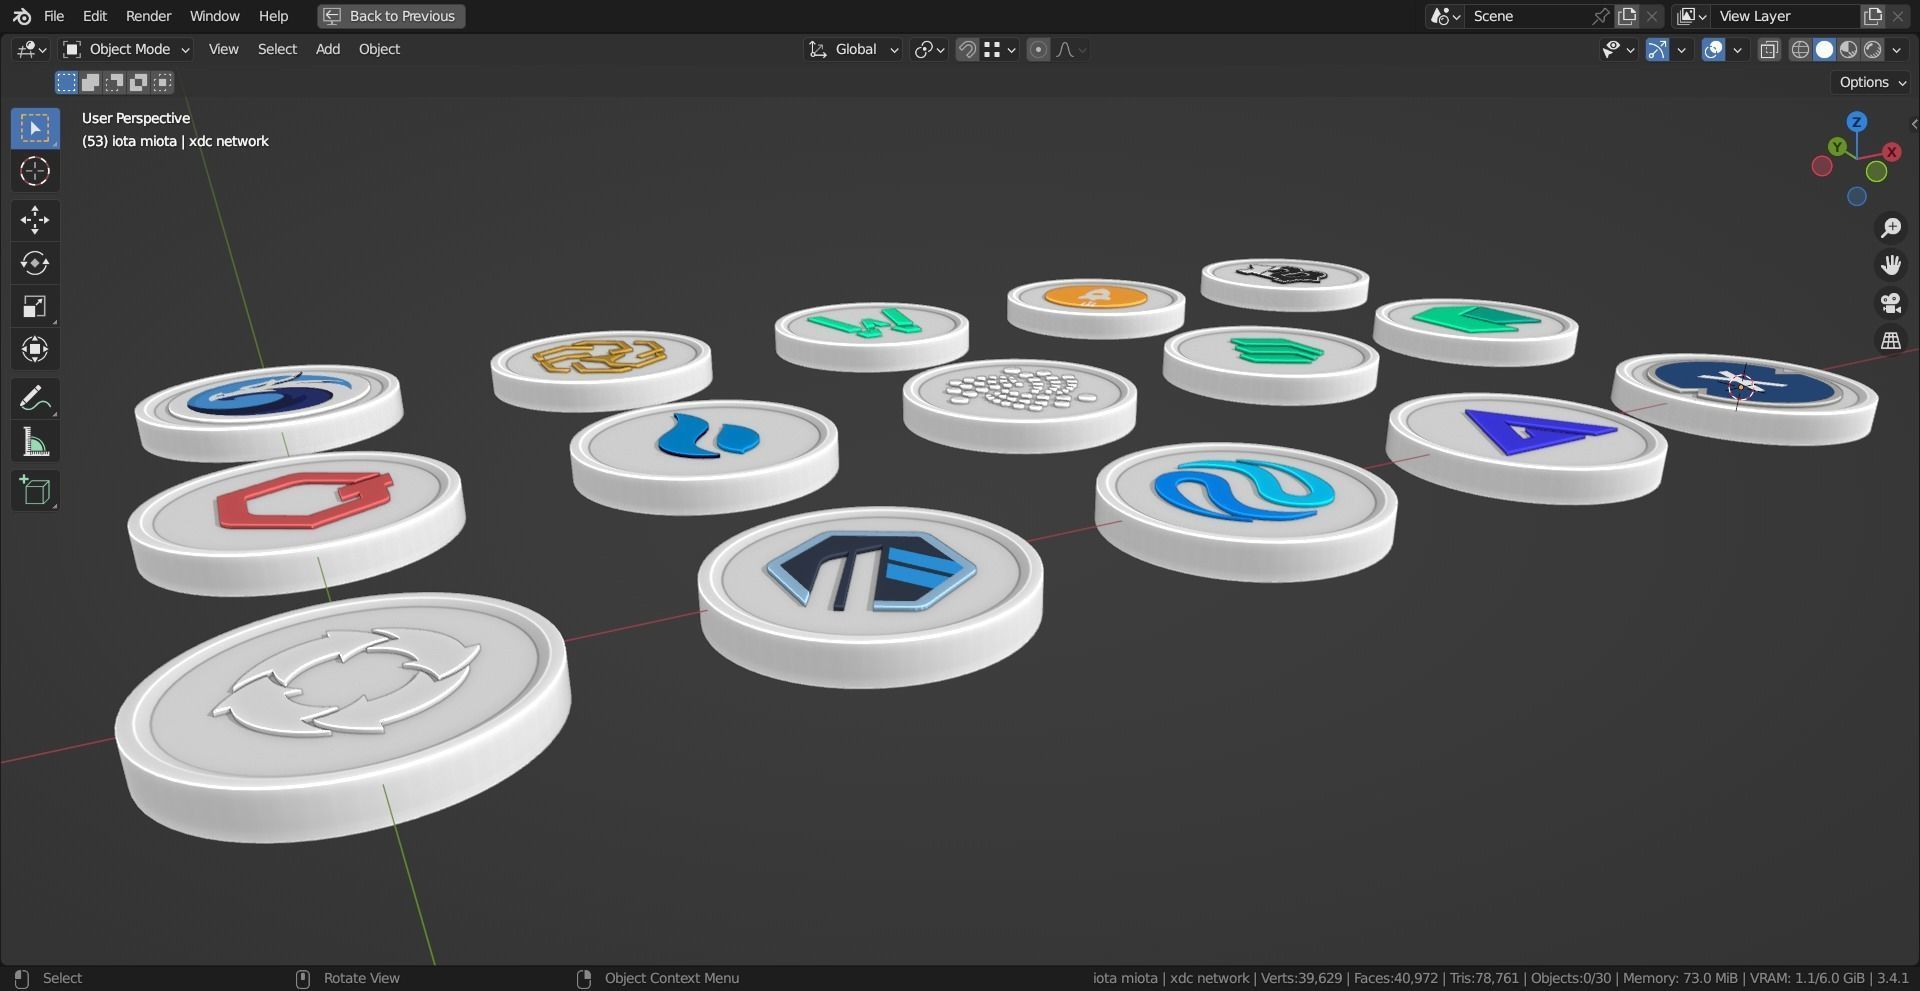This screenshot has height=991, width=1920.
Task: Toggle viewport overlays
Action: [x=1714, y=49]
